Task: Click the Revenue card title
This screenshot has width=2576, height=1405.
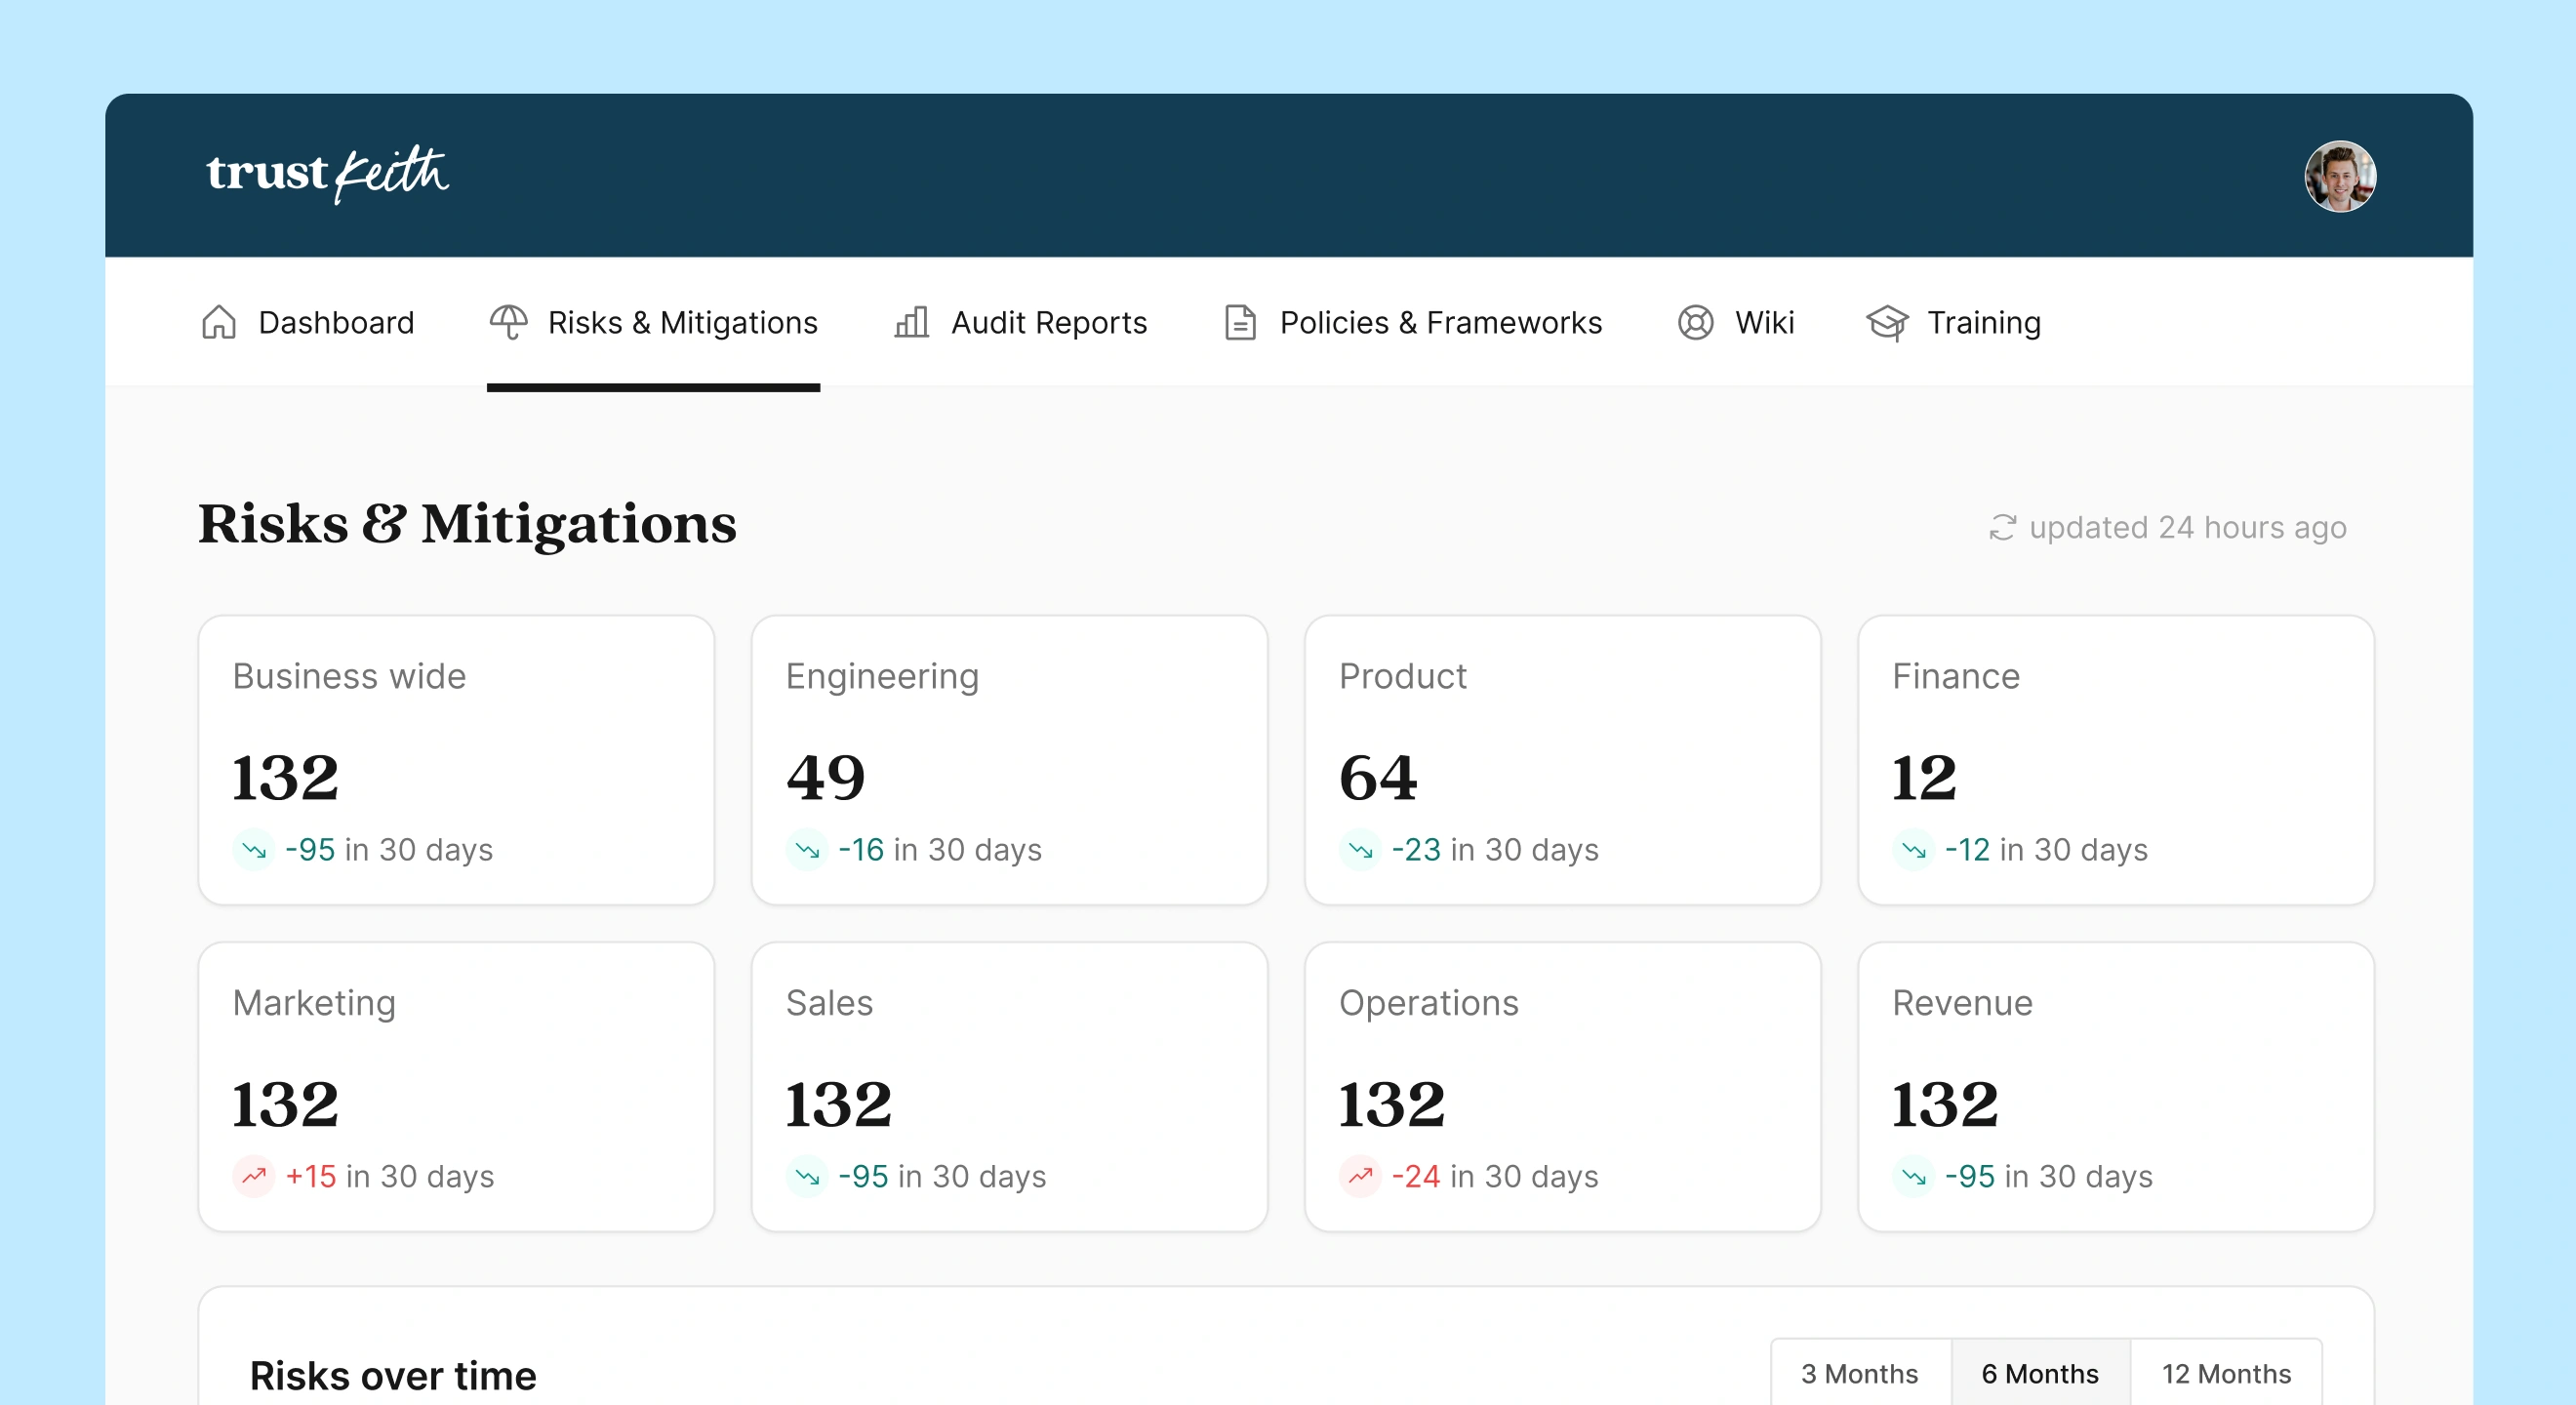Action: pyautogui.click(x=1962, y=1003)
